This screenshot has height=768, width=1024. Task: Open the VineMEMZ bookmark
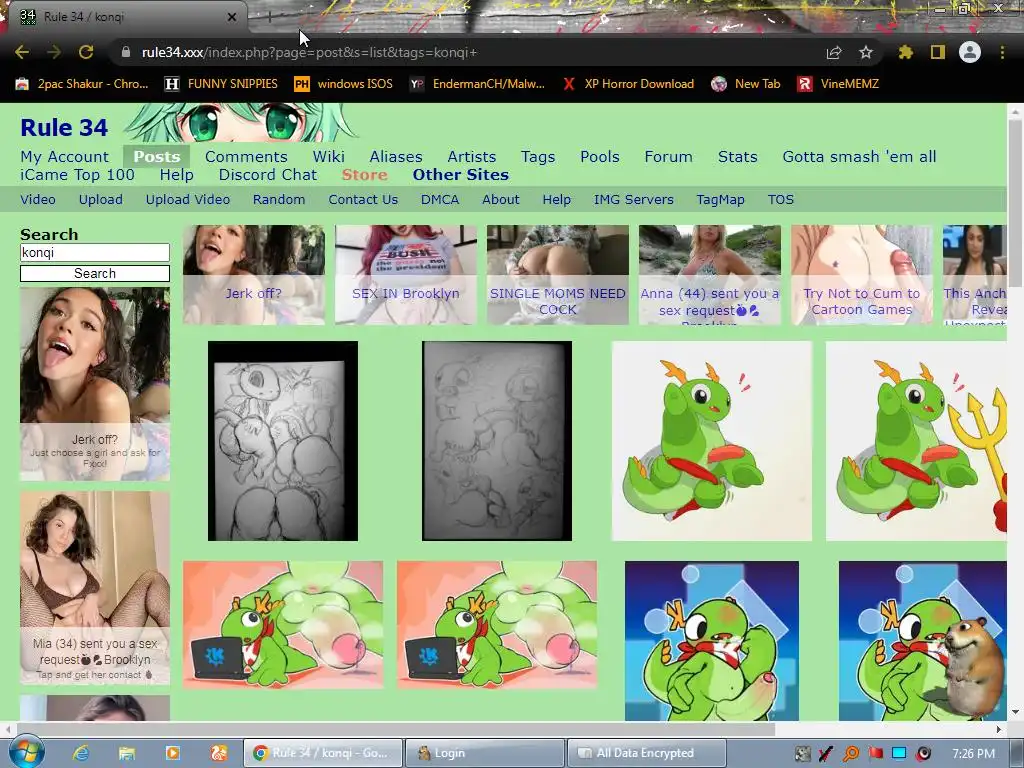839,84
